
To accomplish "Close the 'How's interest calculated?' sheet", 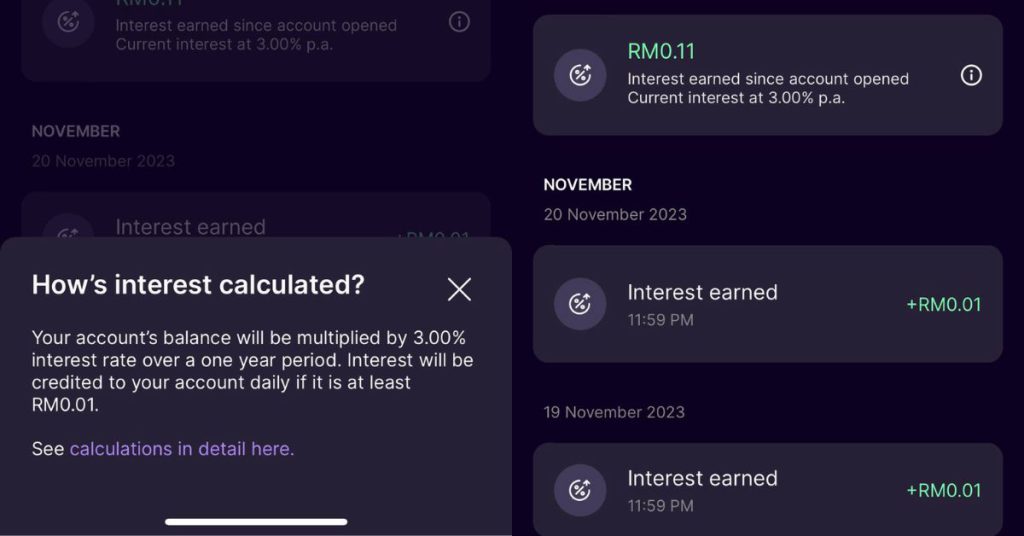I will coord(459,289).
